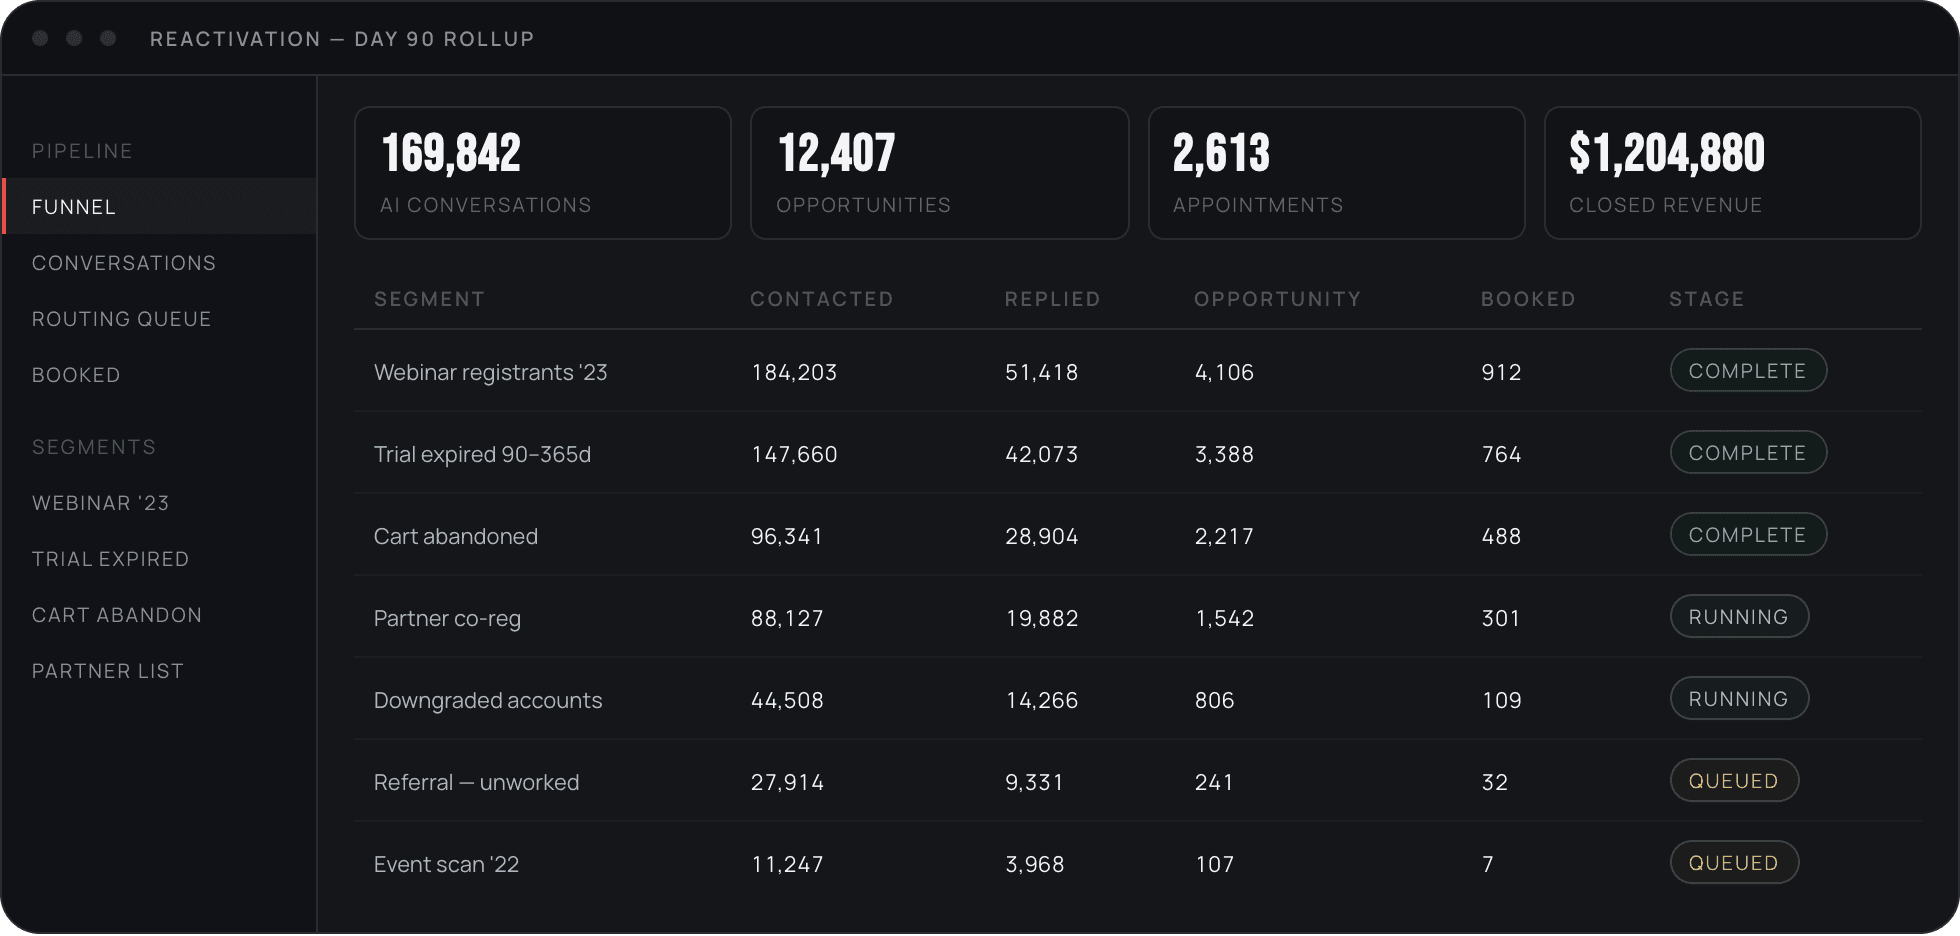Click Complete badge for Cart abandoned row
The image size is (1960, 936).
pos(1748,535)
